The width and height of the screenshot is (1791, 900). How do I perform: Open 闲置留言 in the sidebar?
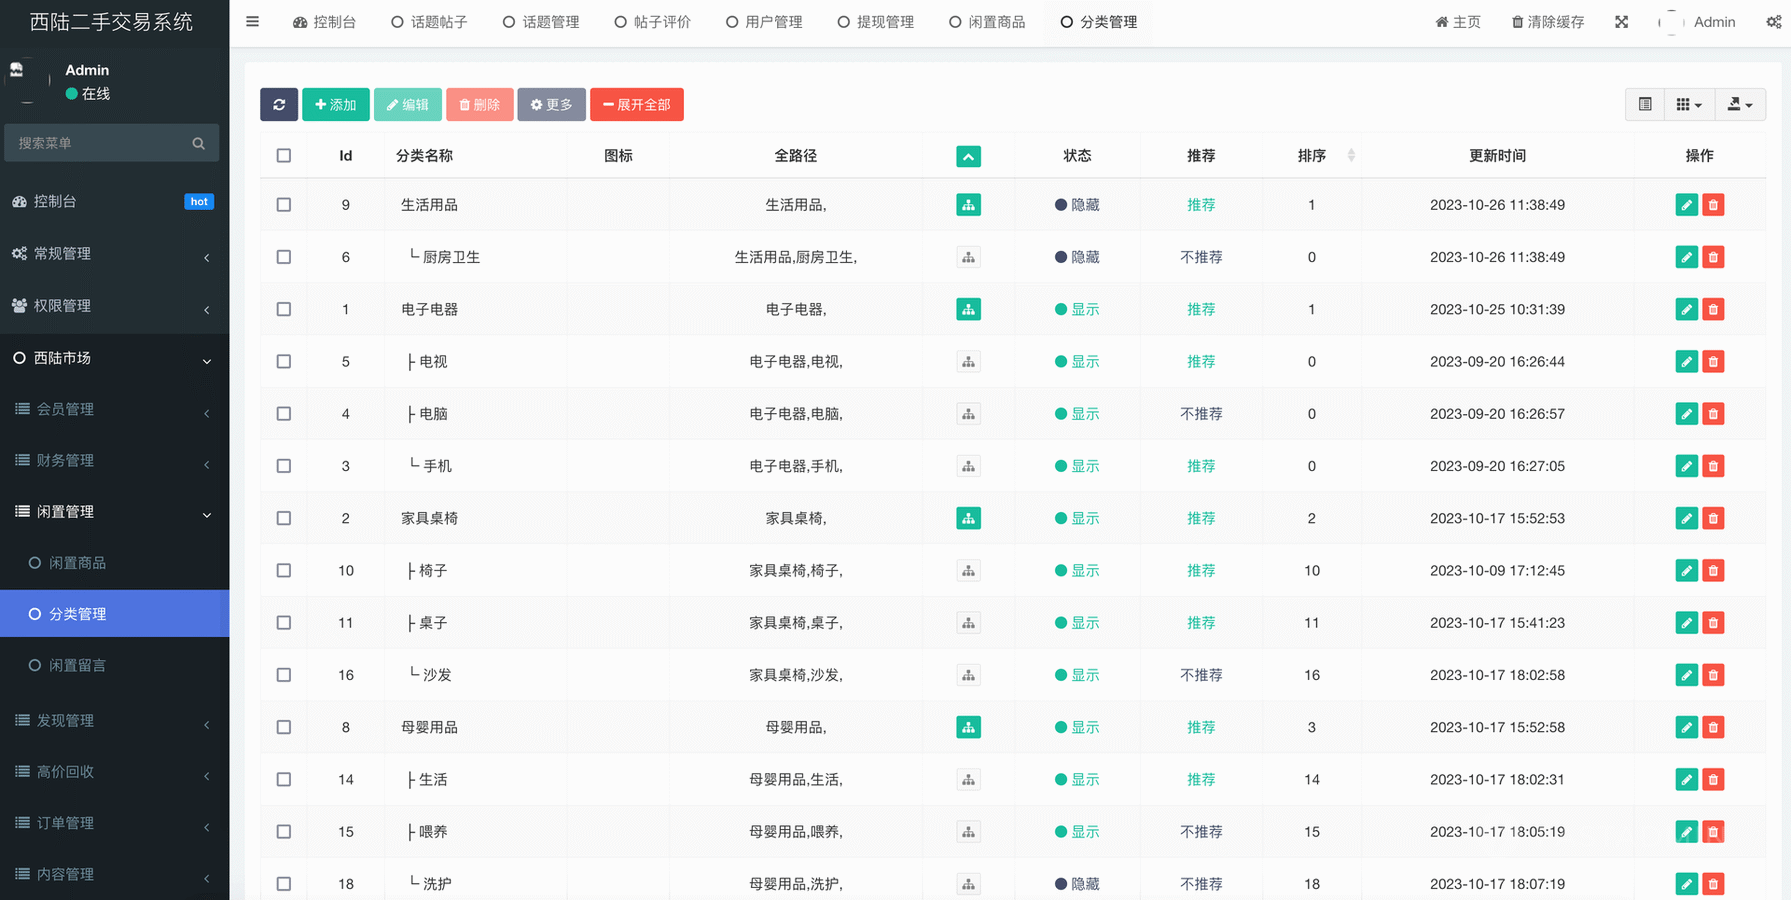[78, 665]
